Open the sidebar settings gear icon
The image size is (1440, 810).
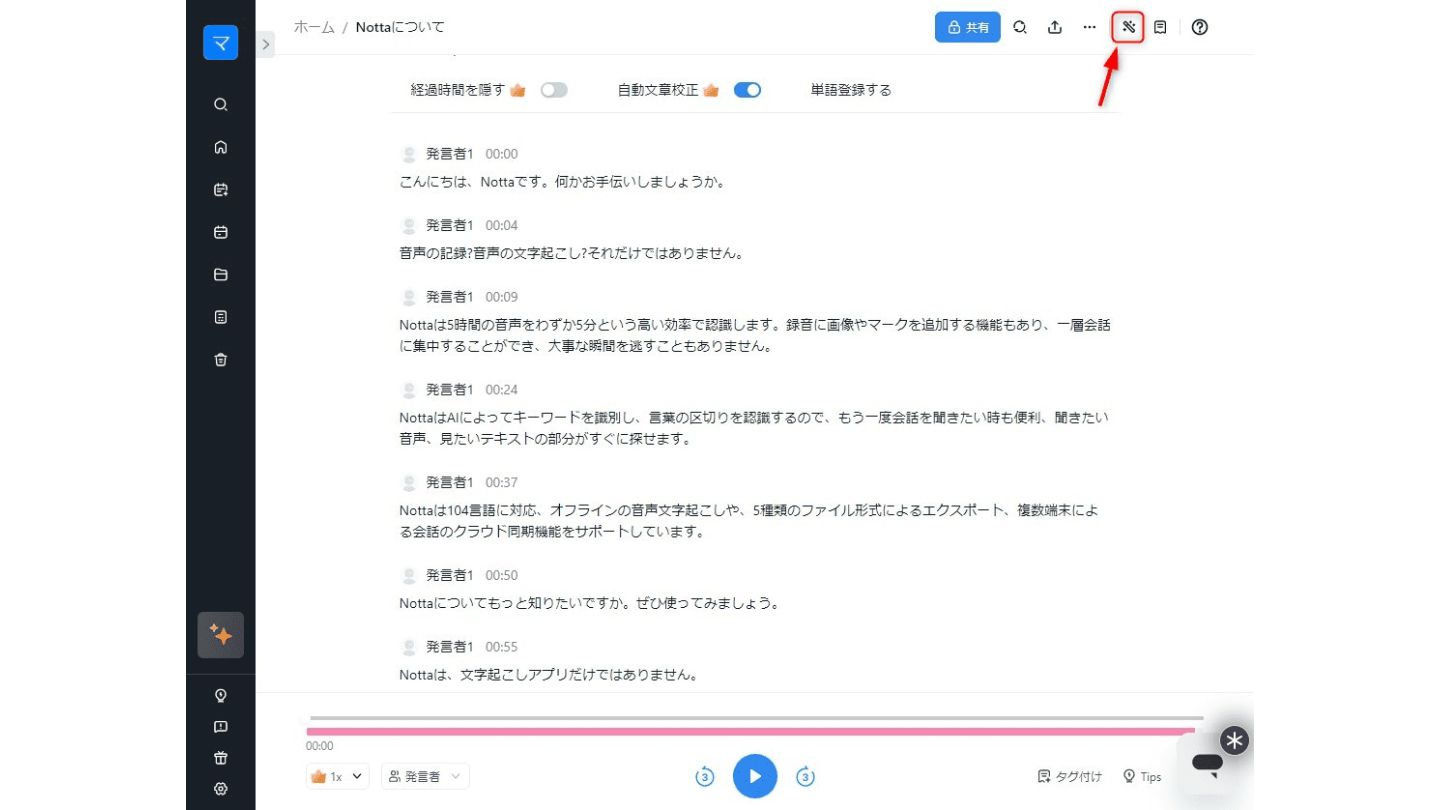tap(221, 788)
